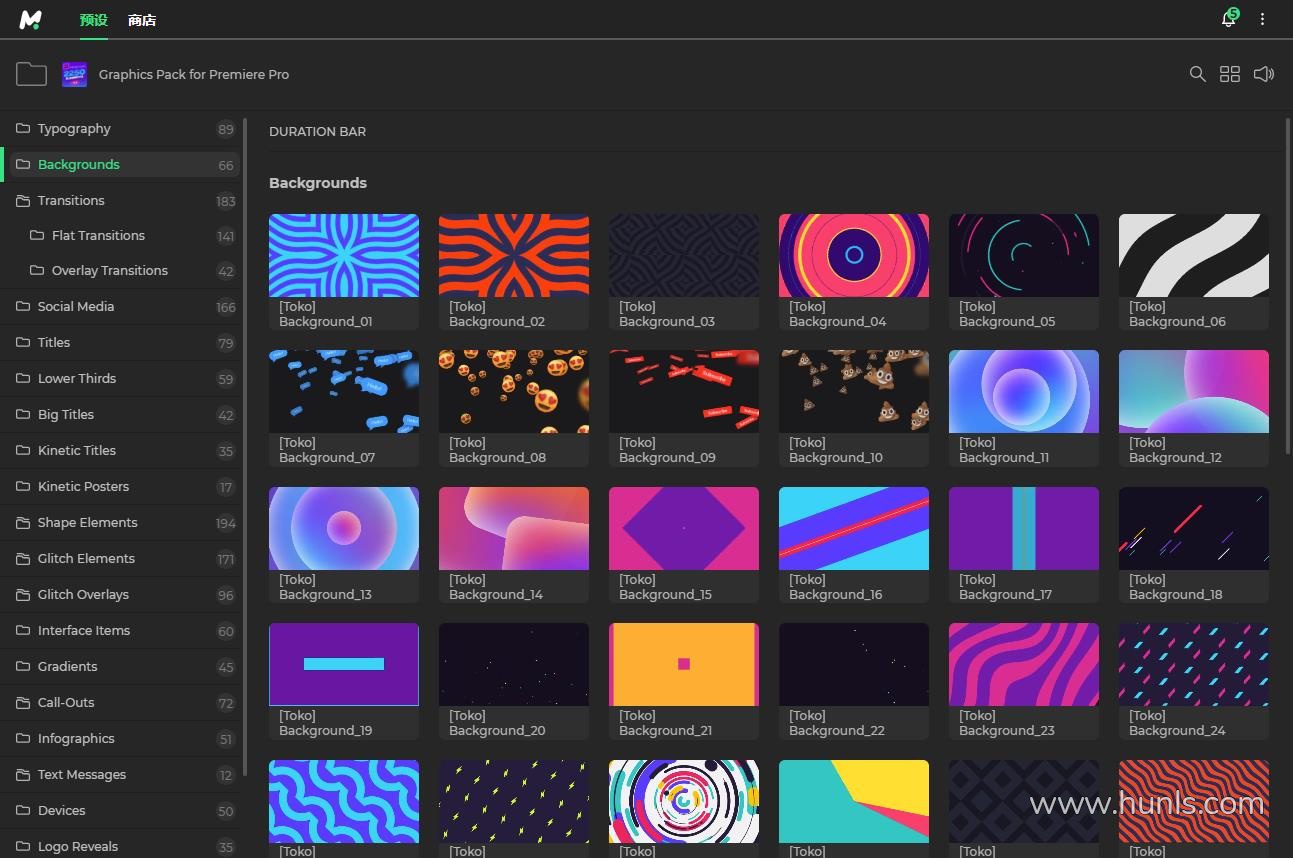This screenshot has width=1293, height=858.
Task: Select the Typography category
Action: pyautogui.click(x=74, y=128)
